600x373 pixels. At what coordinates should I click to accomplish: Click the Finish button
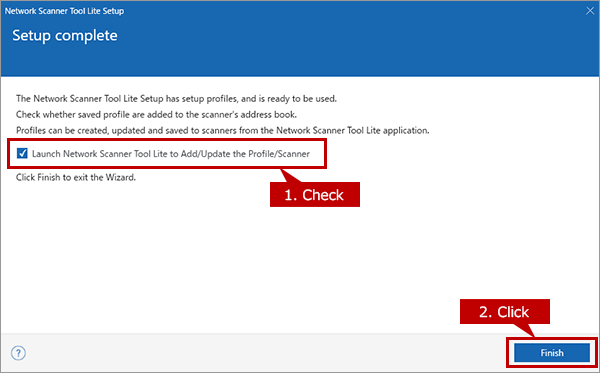551,352
